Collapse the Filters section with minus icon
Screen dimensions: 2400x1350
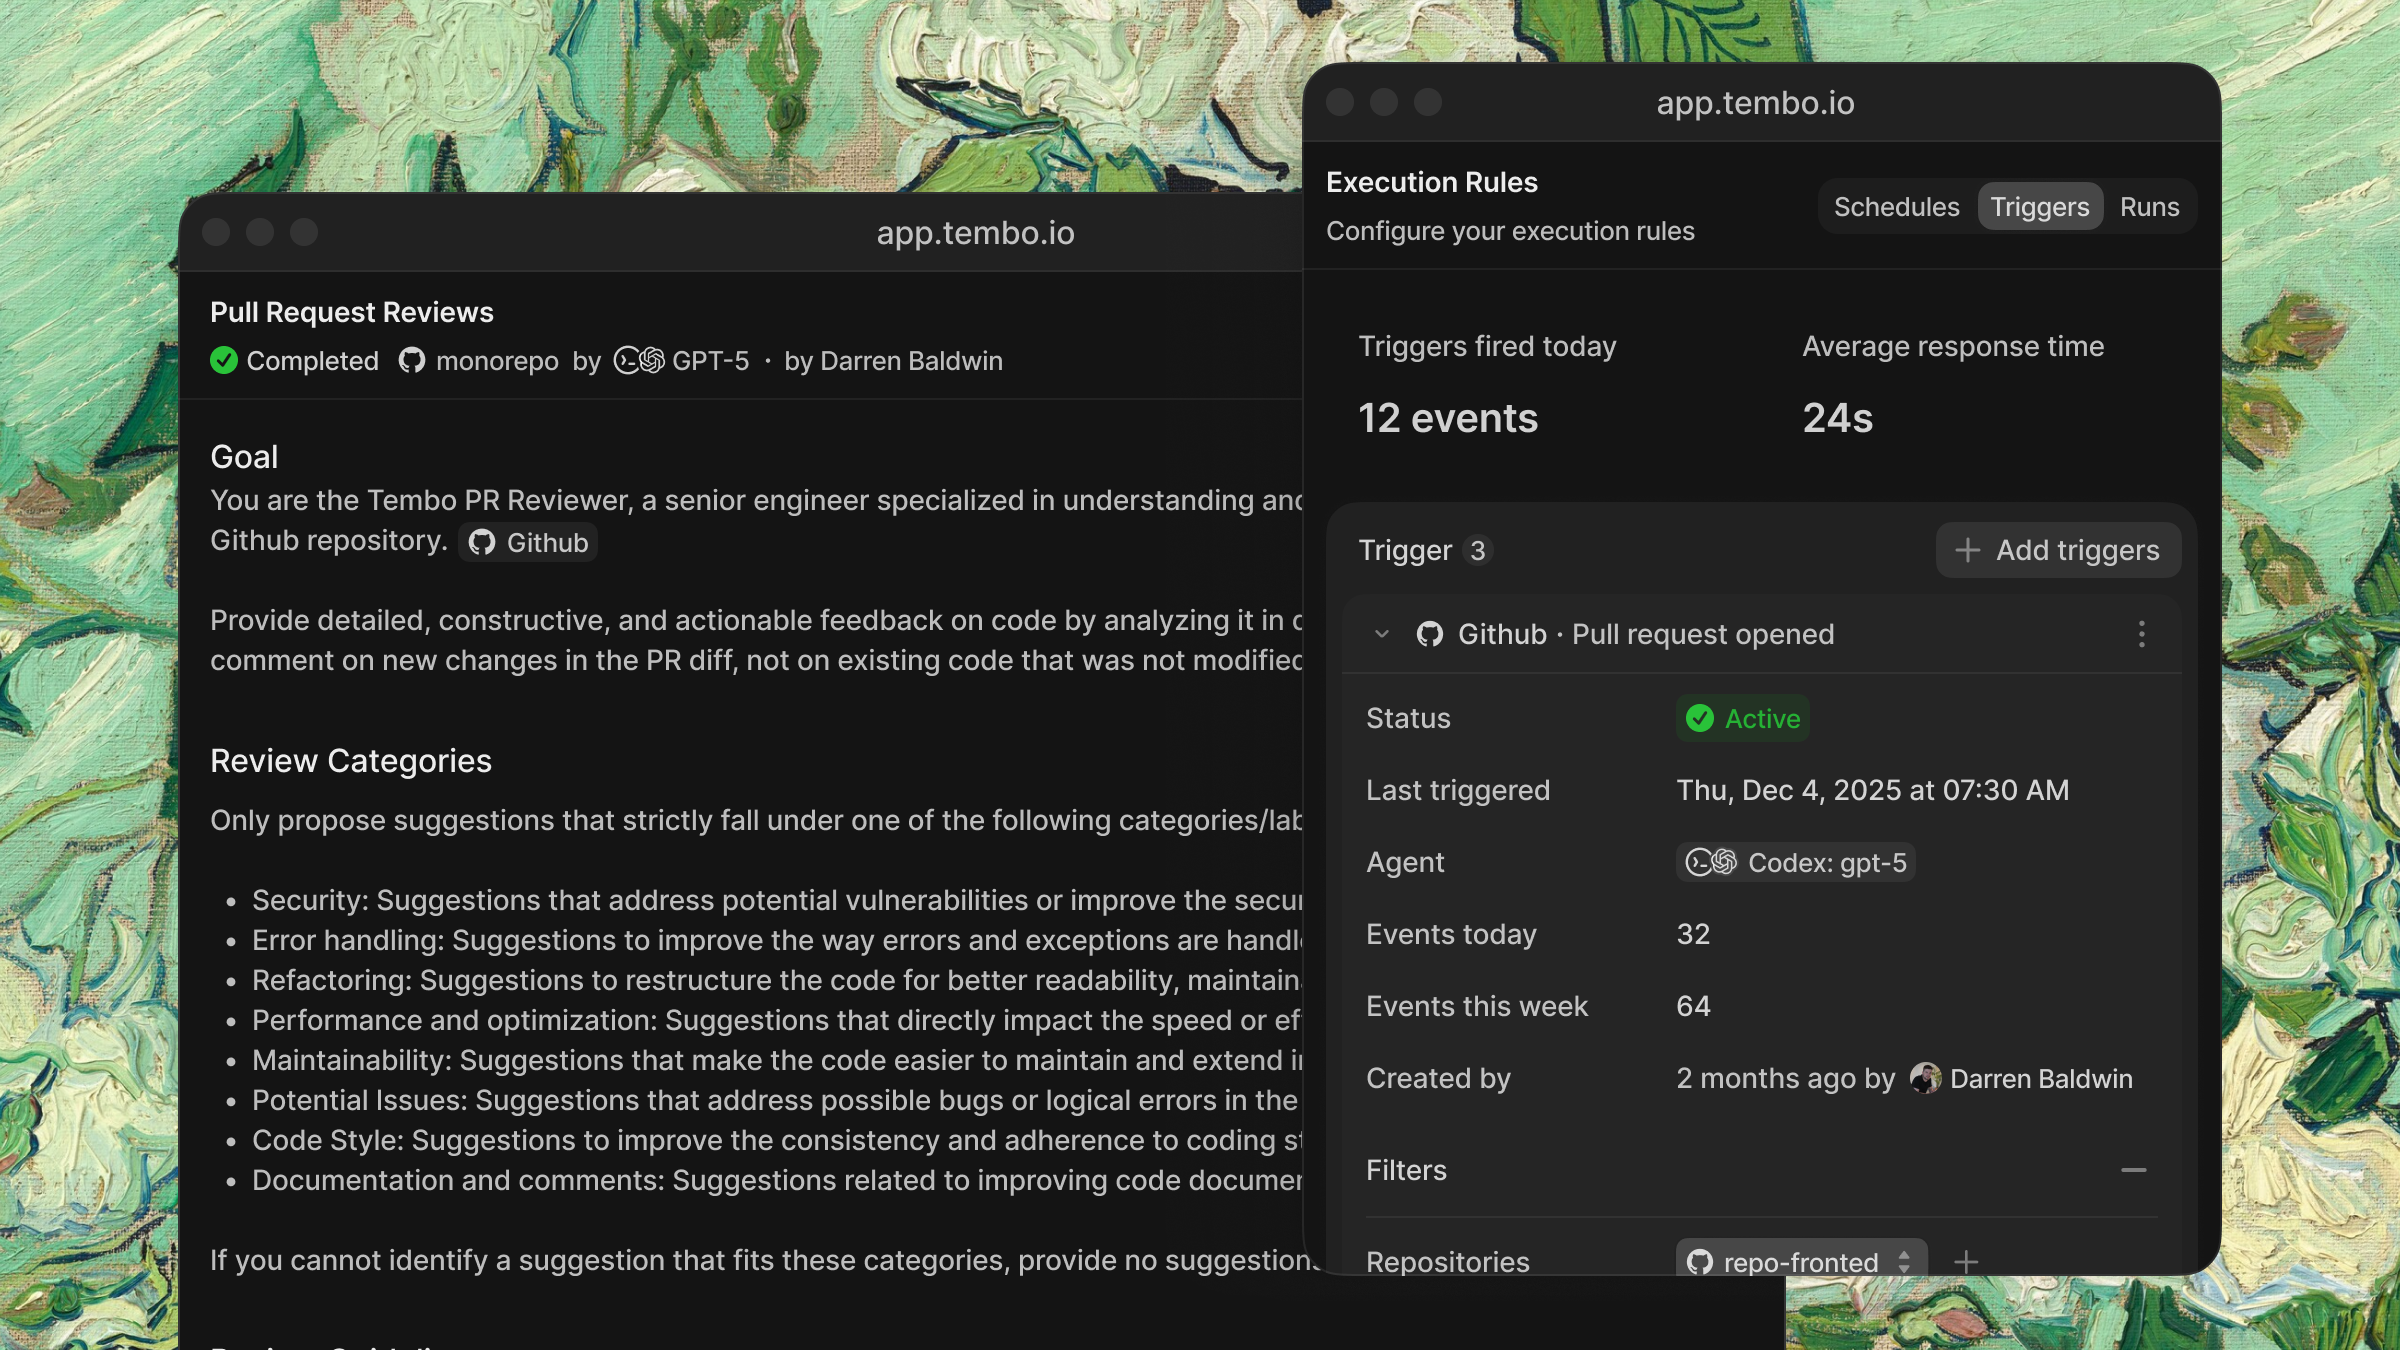[2133, 1170]
